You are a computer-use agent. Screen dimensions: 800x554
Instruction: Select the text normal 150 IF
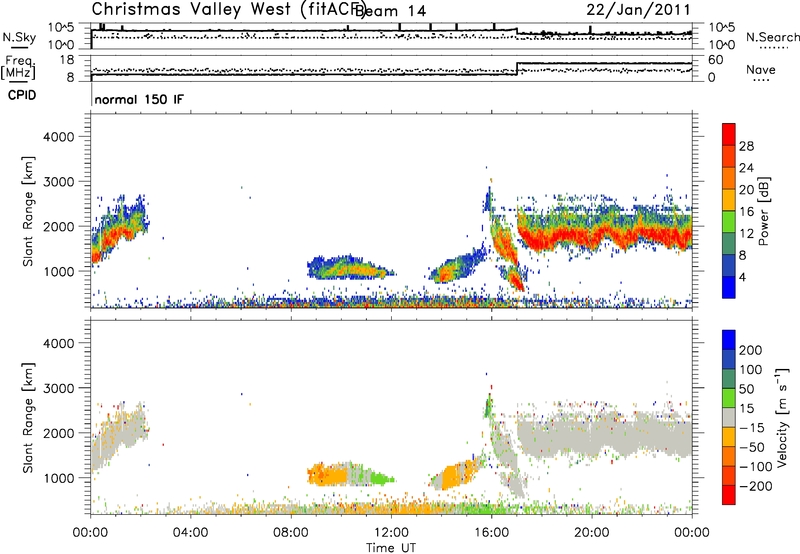pos(139,99)
